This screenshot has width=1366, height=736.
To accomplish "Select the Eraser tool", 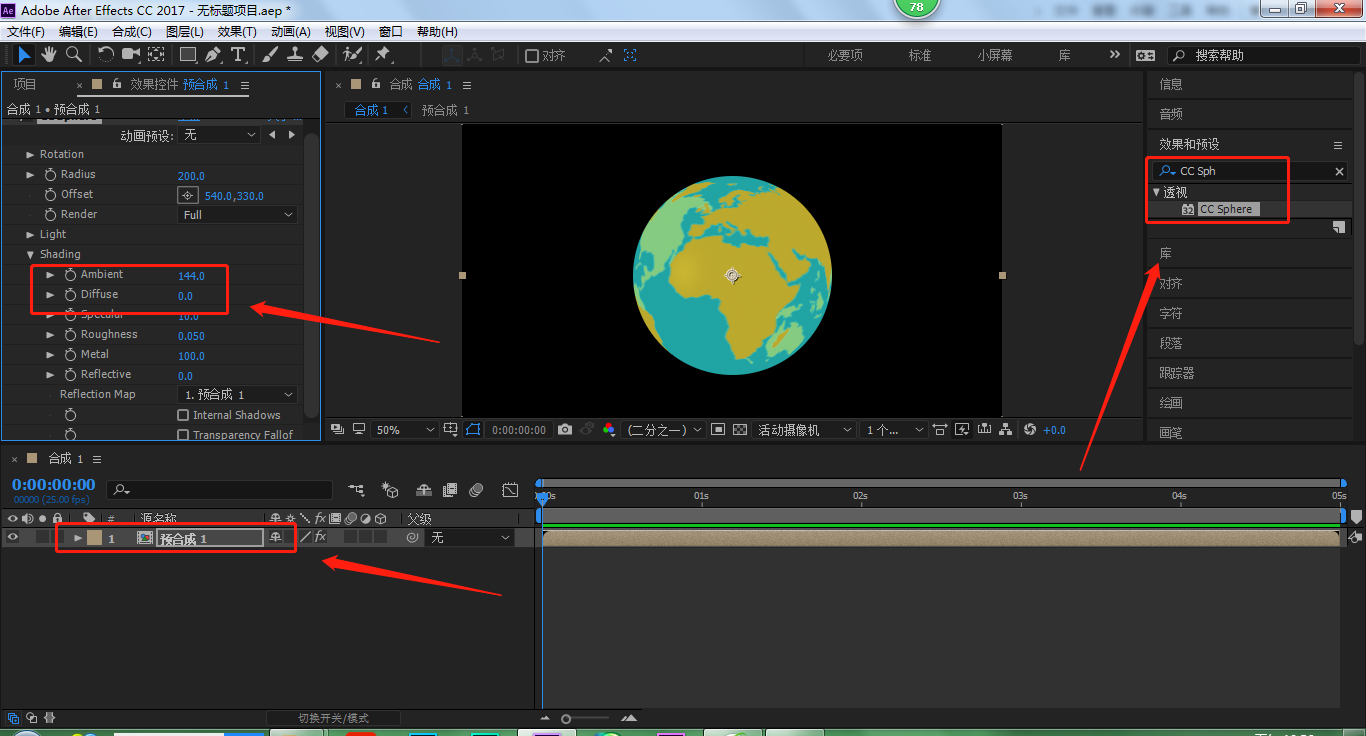I will [x=320, y=54].
